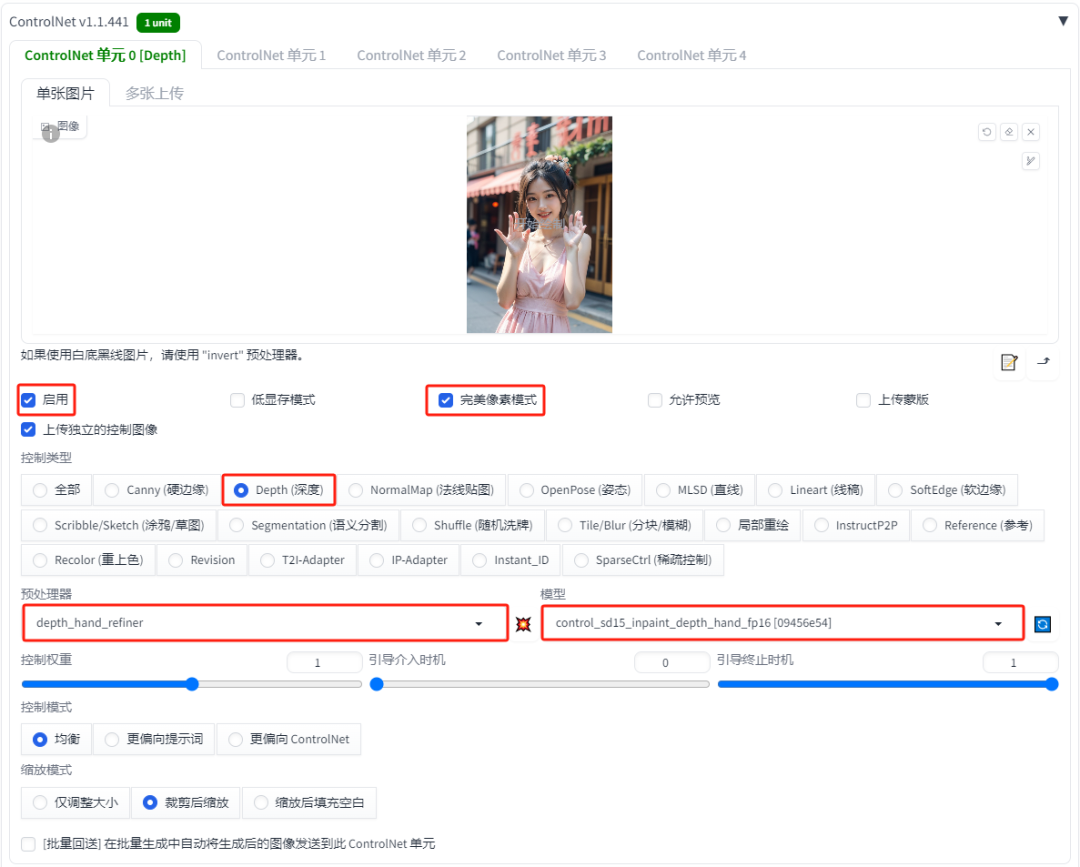The width and height of the screenshot is (1080, 867).
Task: Switch to ControlNet 单元 4 tab
Action: tap(692, 55)
